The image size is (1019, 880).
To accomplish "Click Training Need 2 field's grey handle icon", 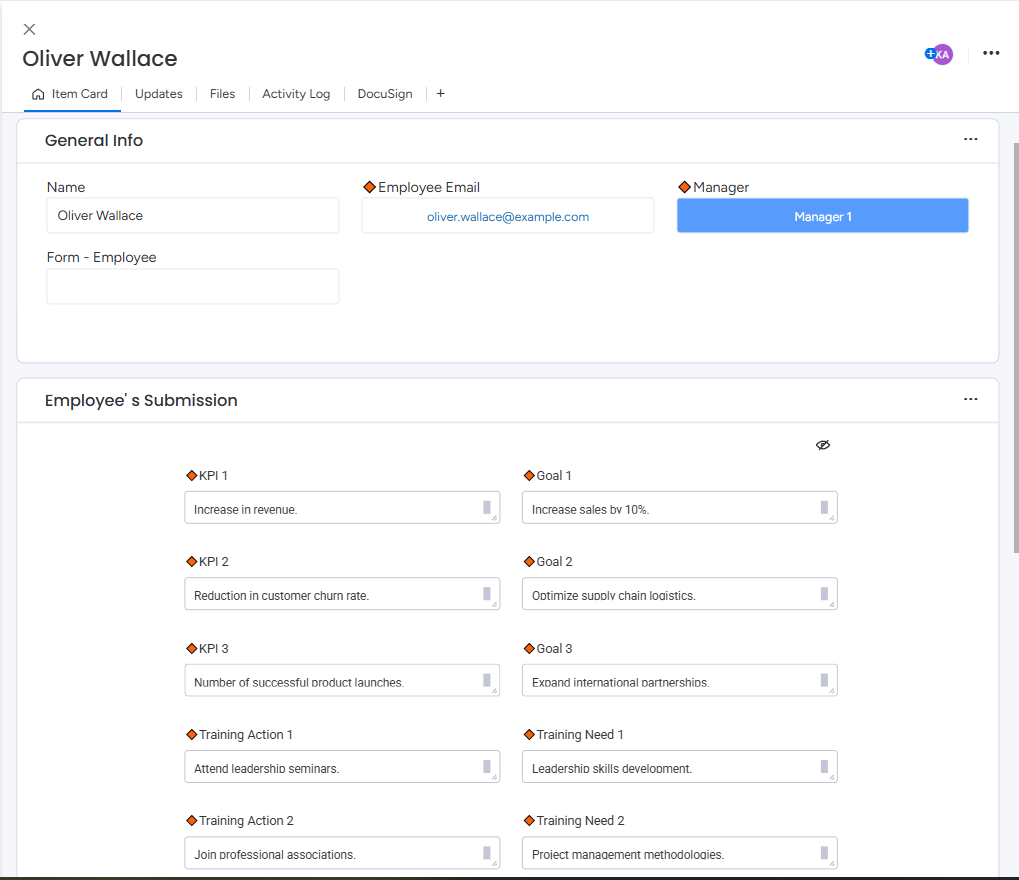I will [824, 853].
